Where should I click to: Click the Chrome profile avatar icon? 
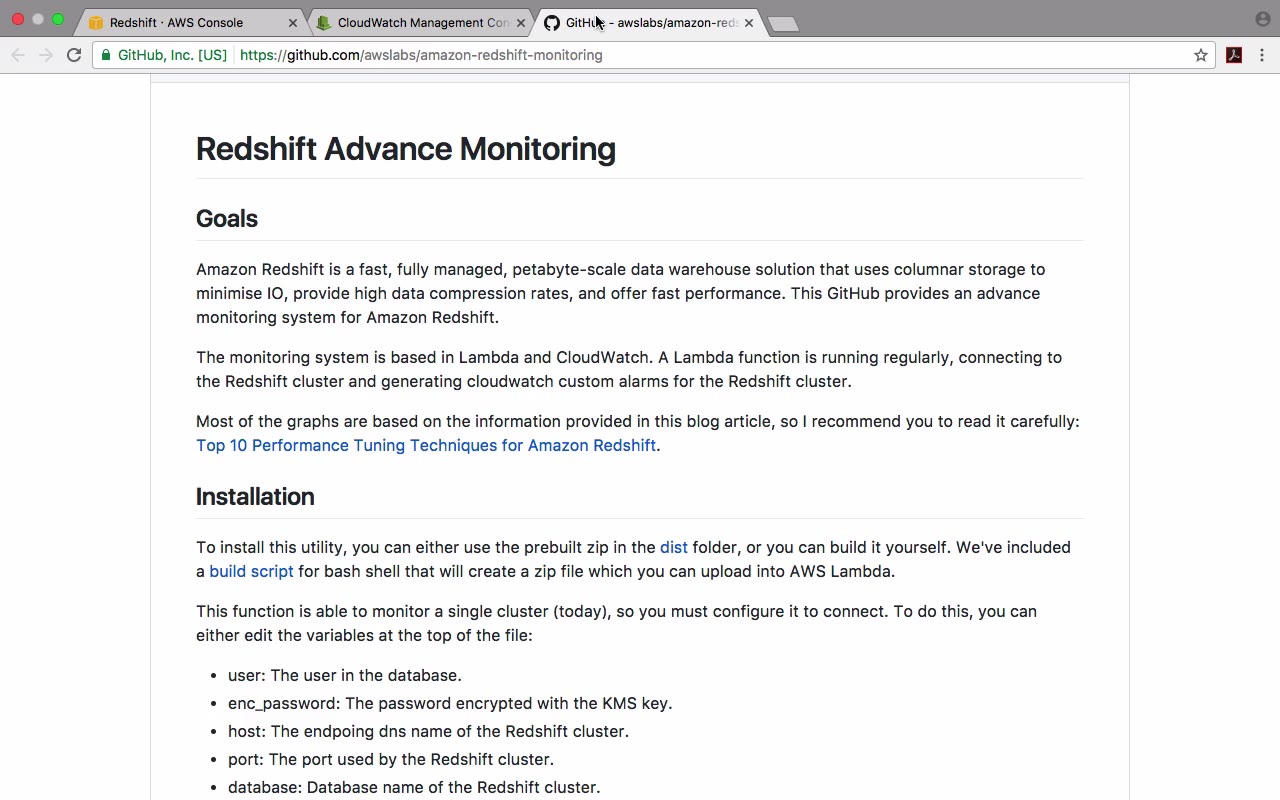tap(1262, 19)
